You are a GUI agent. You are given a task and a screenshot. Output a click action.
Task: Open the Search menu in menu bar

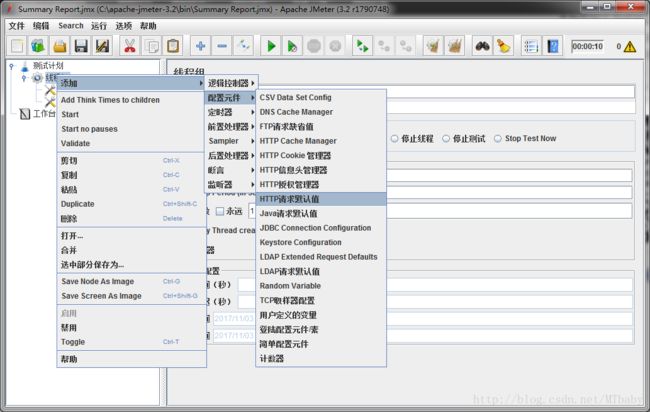71,26
